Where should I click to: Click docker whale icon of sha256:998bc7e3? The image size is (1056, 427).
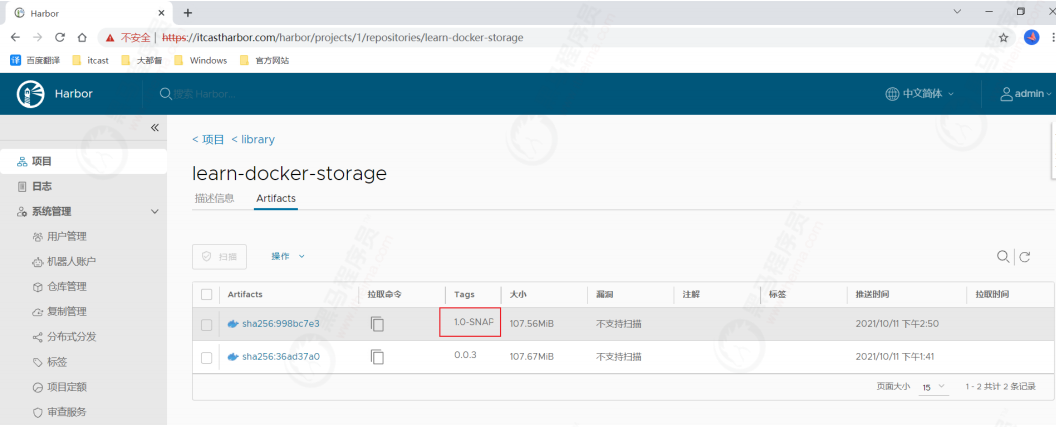pyautogui.click(x=233, y=324)
